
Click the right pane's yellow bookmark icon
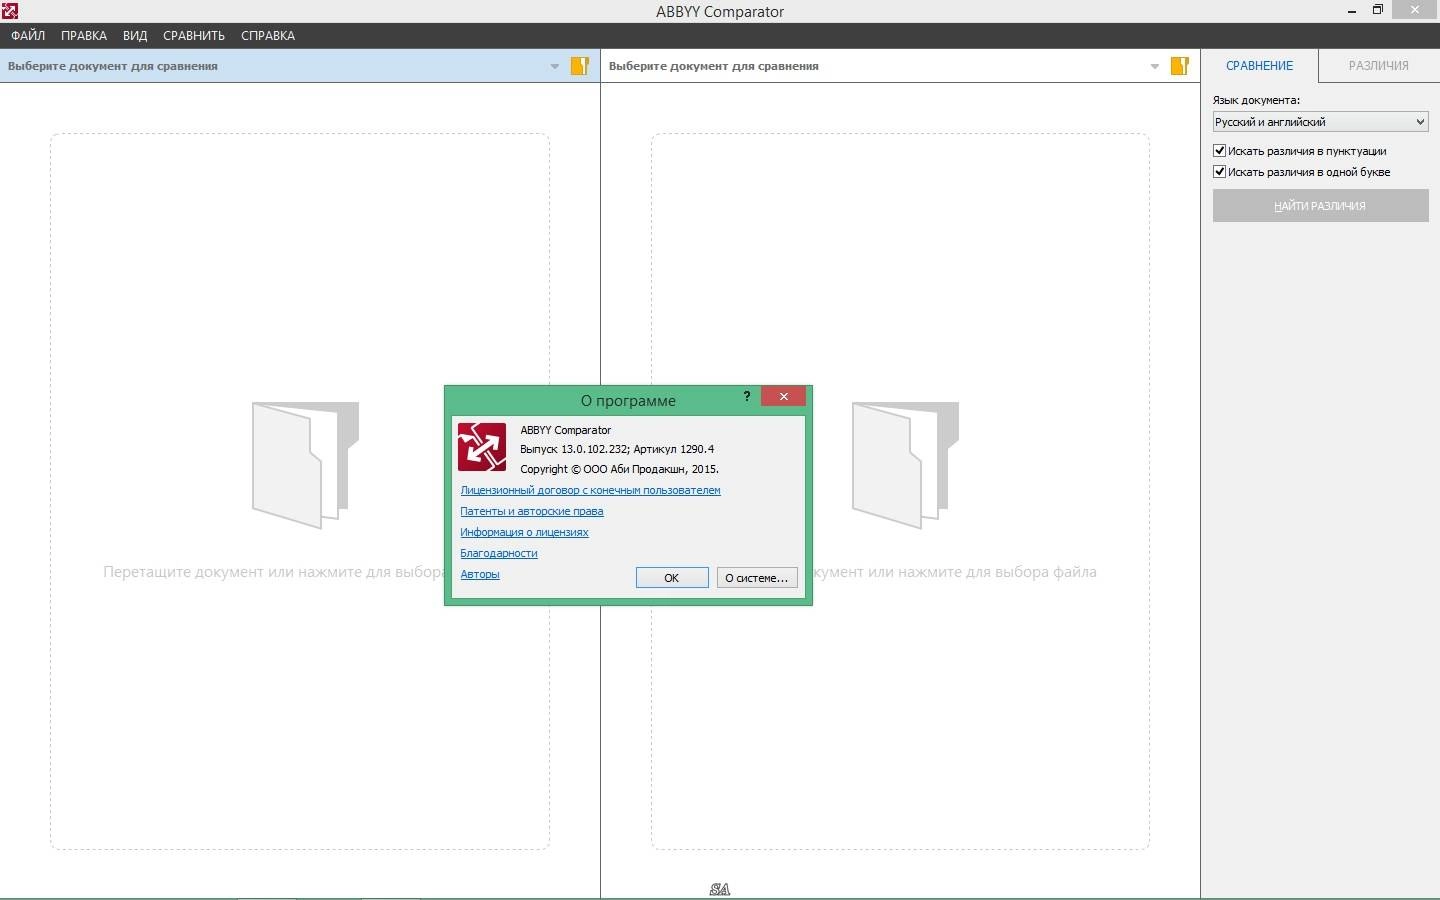click(x=1179, y=66)
